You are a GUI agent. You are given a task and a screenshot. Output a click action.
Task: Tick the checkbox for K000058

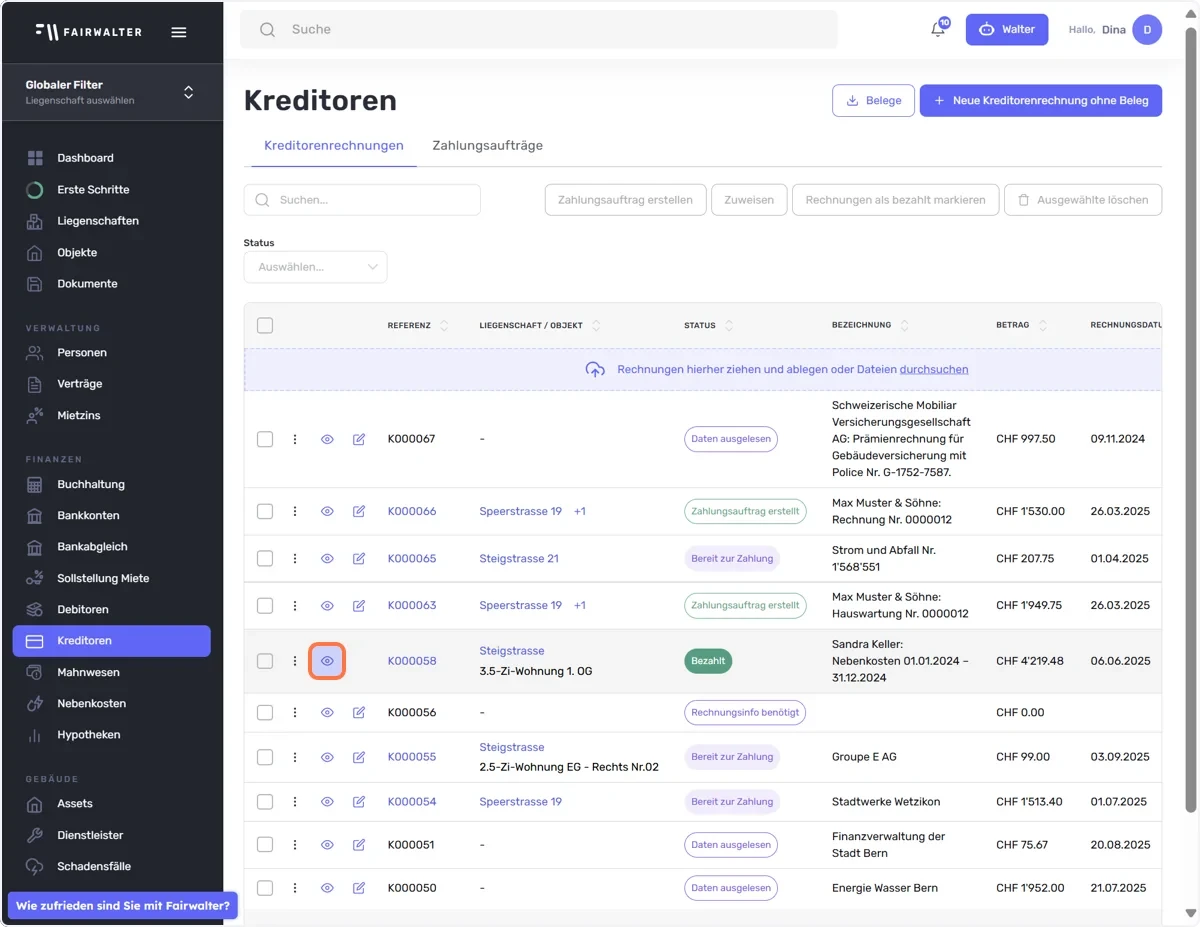[265, 661]
